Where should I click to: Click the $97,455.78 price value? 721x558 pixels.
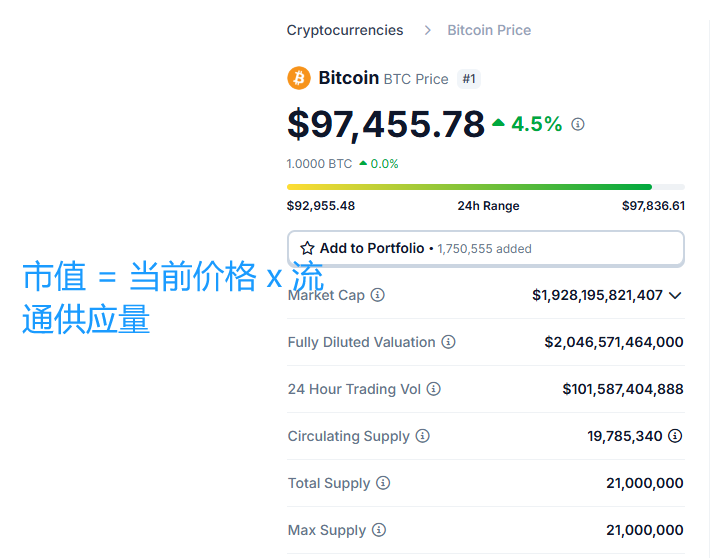coord(385,124)
